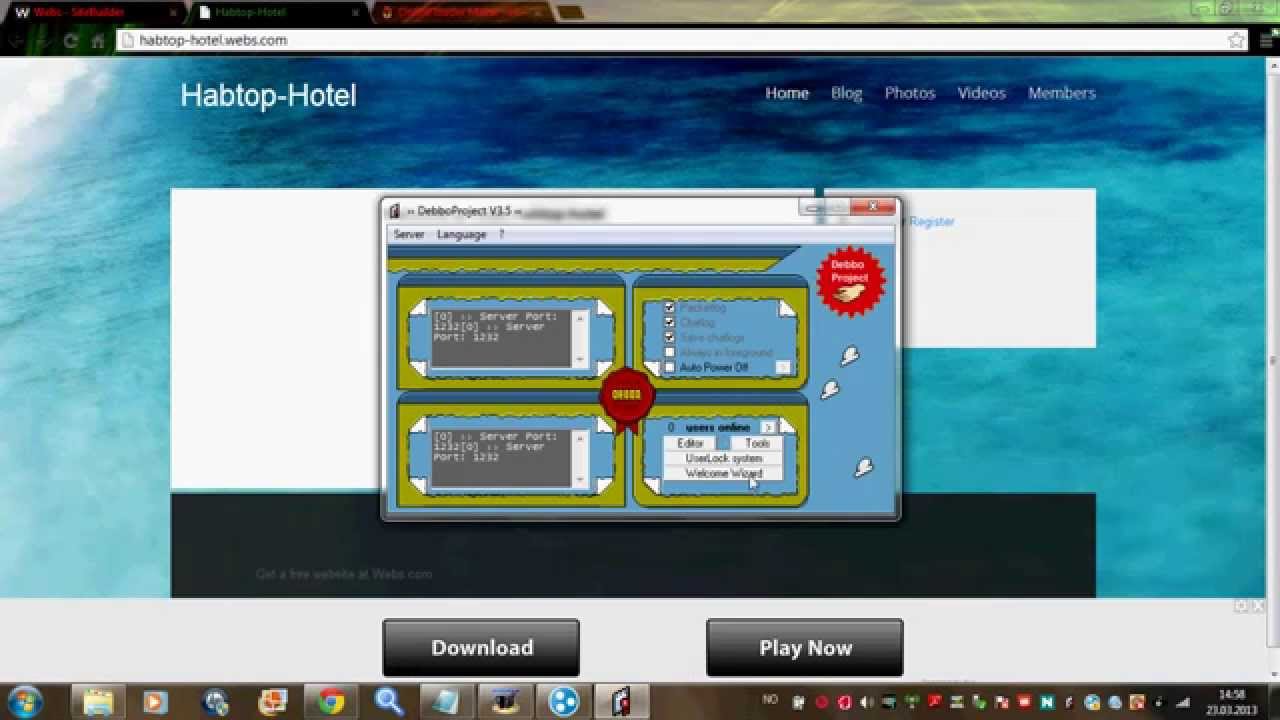Viewport: 1280px width, 720px height.
Task: Click the red seal in the window center
Action: (626, 399)
